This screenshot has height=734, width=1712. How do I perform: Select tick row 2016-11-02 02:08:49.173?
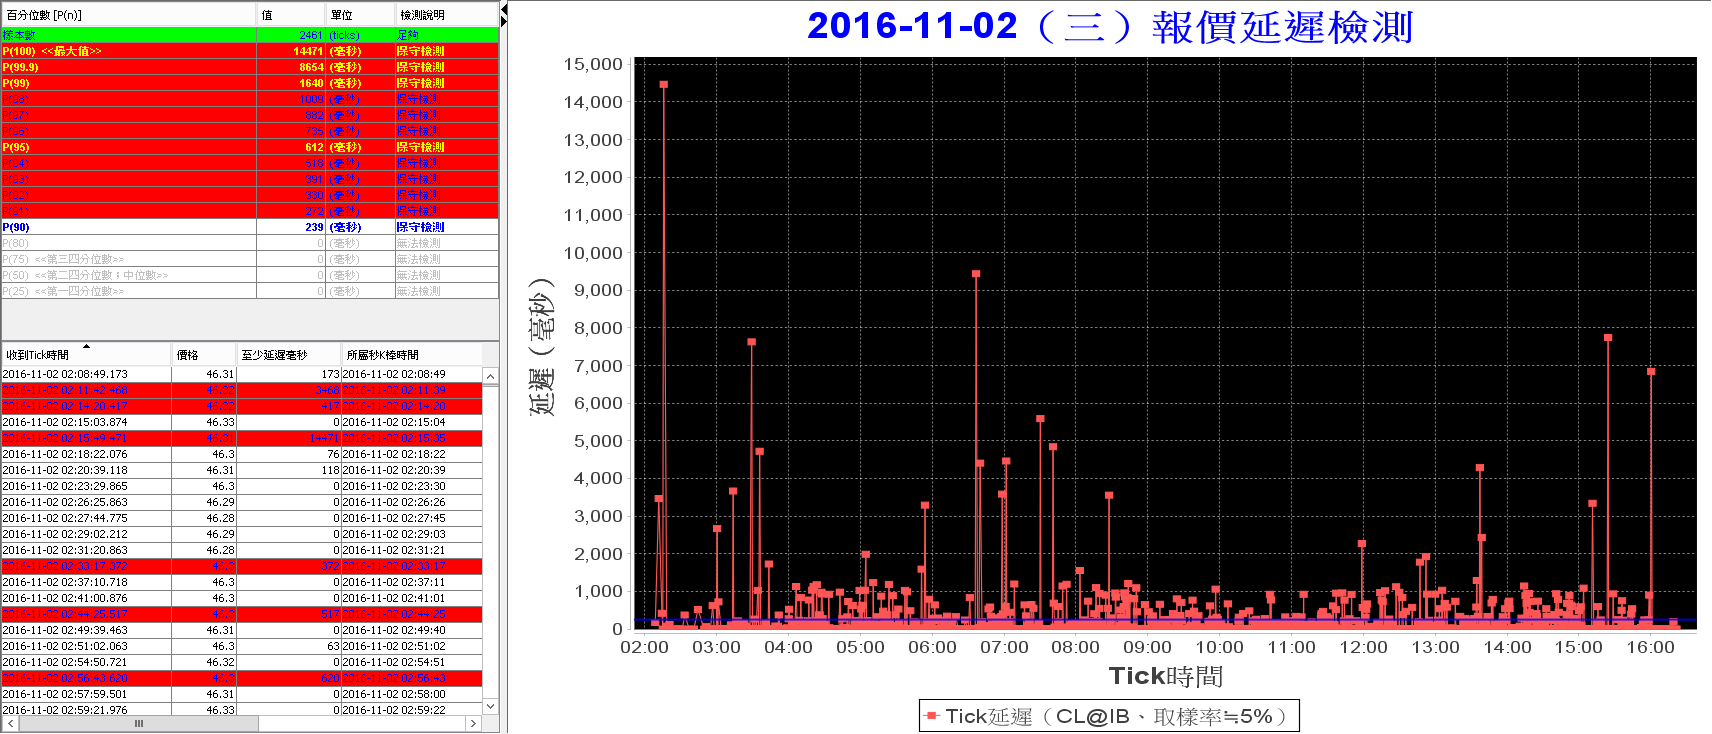pos(242,374)
